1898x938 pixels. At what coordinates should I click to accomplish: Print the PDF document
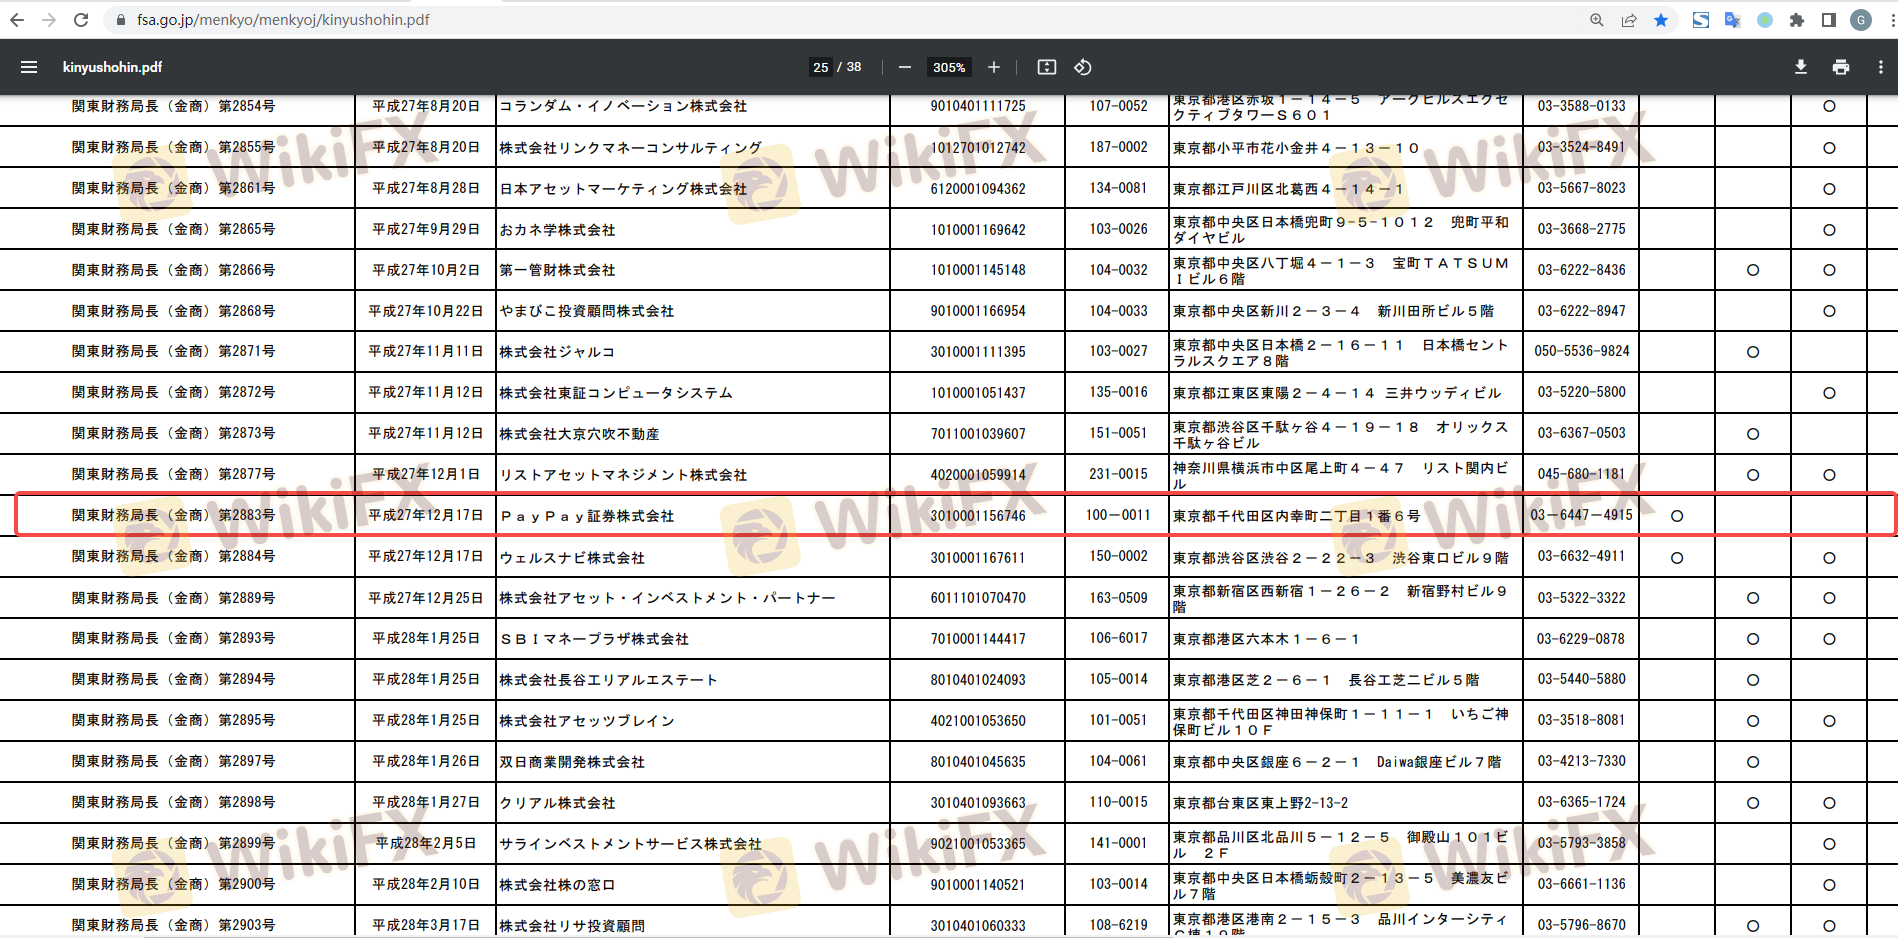(x=1840, y=67)
